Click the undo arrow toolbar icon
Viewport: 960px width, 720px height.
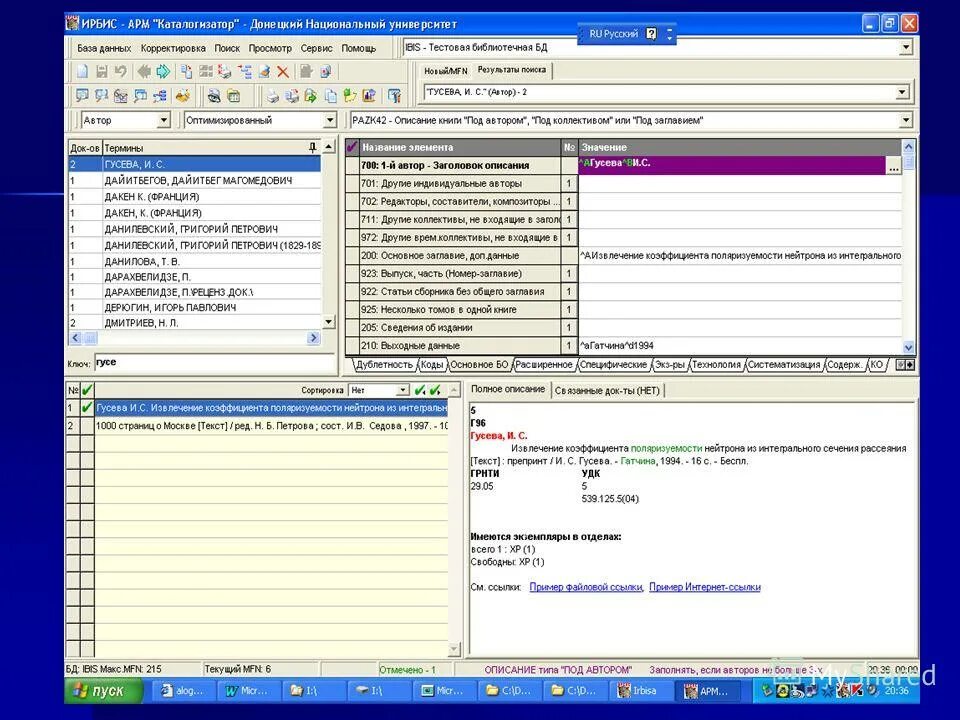(x=121, y=72)
